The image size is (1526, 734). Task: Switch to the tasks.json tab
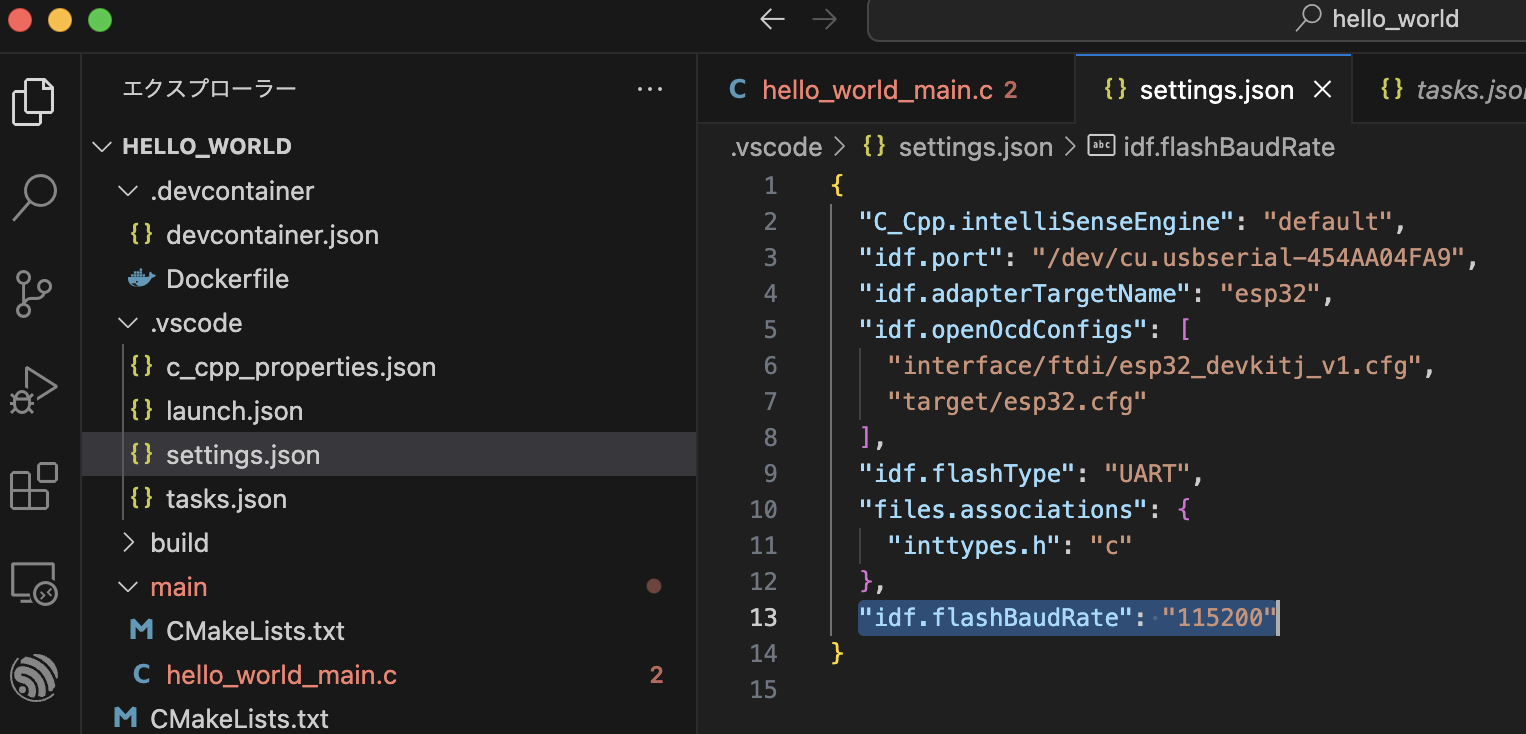[x=1469, y=89]
